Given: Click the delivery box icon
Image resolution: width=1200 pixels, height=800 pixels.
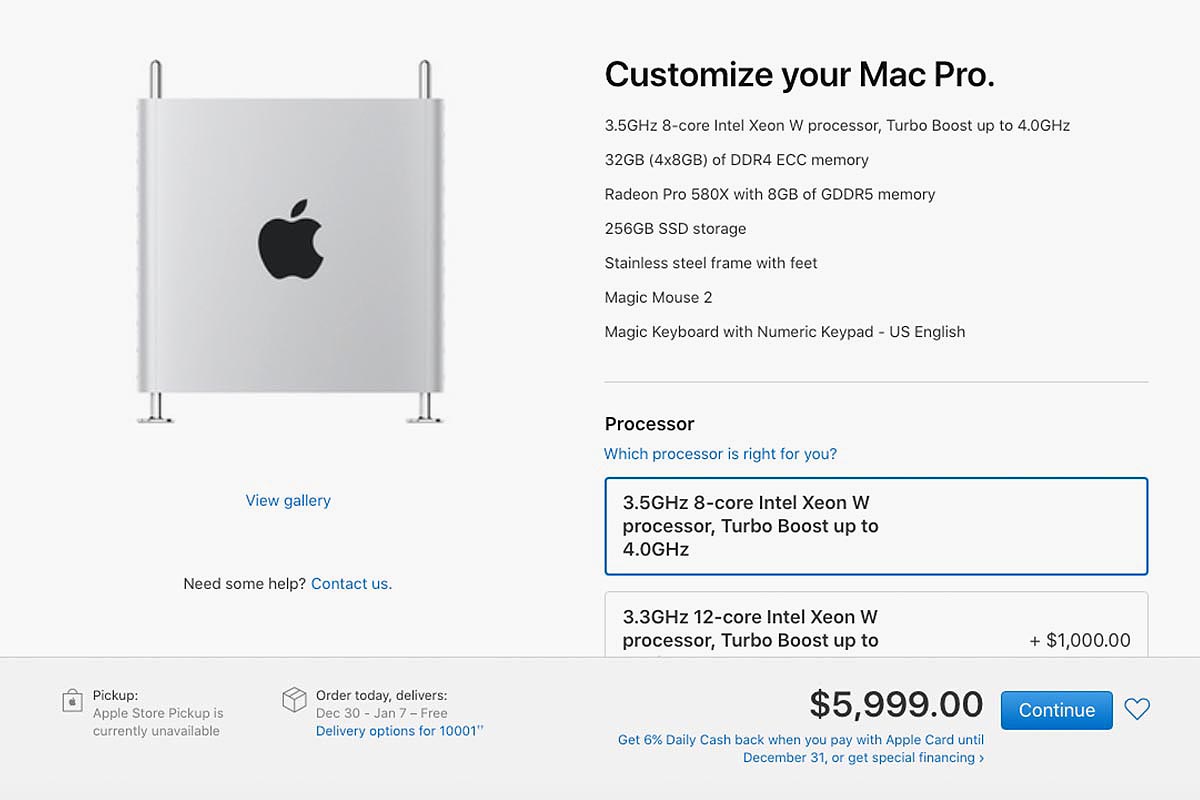Looking at the screenshot, I should (x=294, y=700).
